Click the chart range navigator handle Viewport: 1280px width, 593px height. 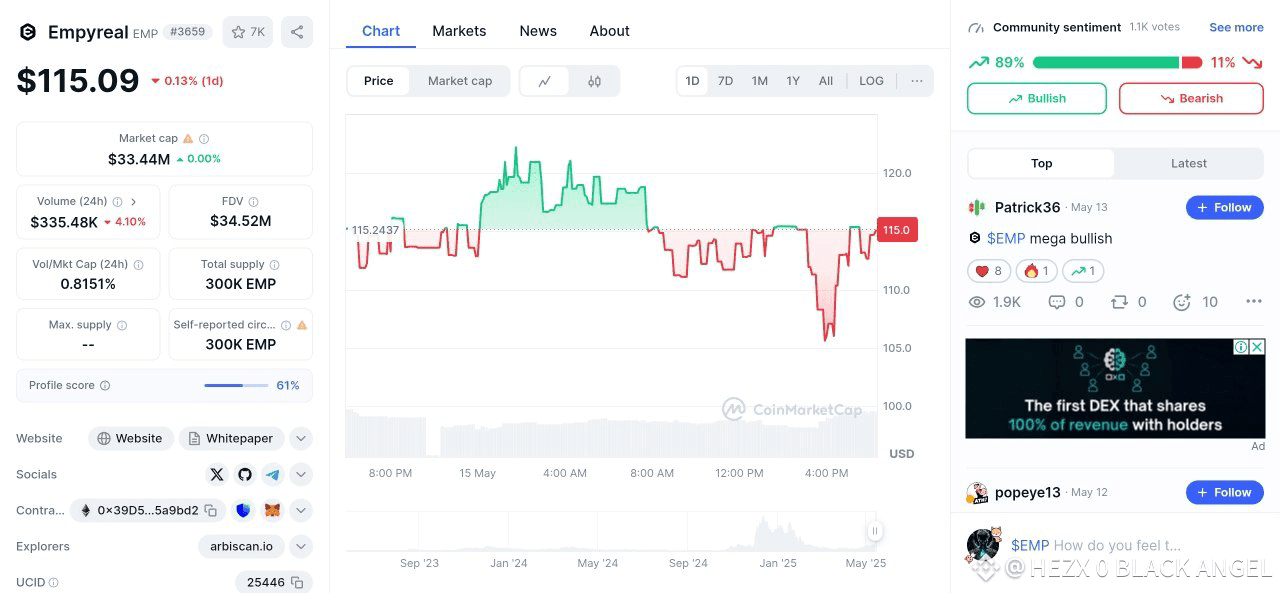tap(874, 531)
